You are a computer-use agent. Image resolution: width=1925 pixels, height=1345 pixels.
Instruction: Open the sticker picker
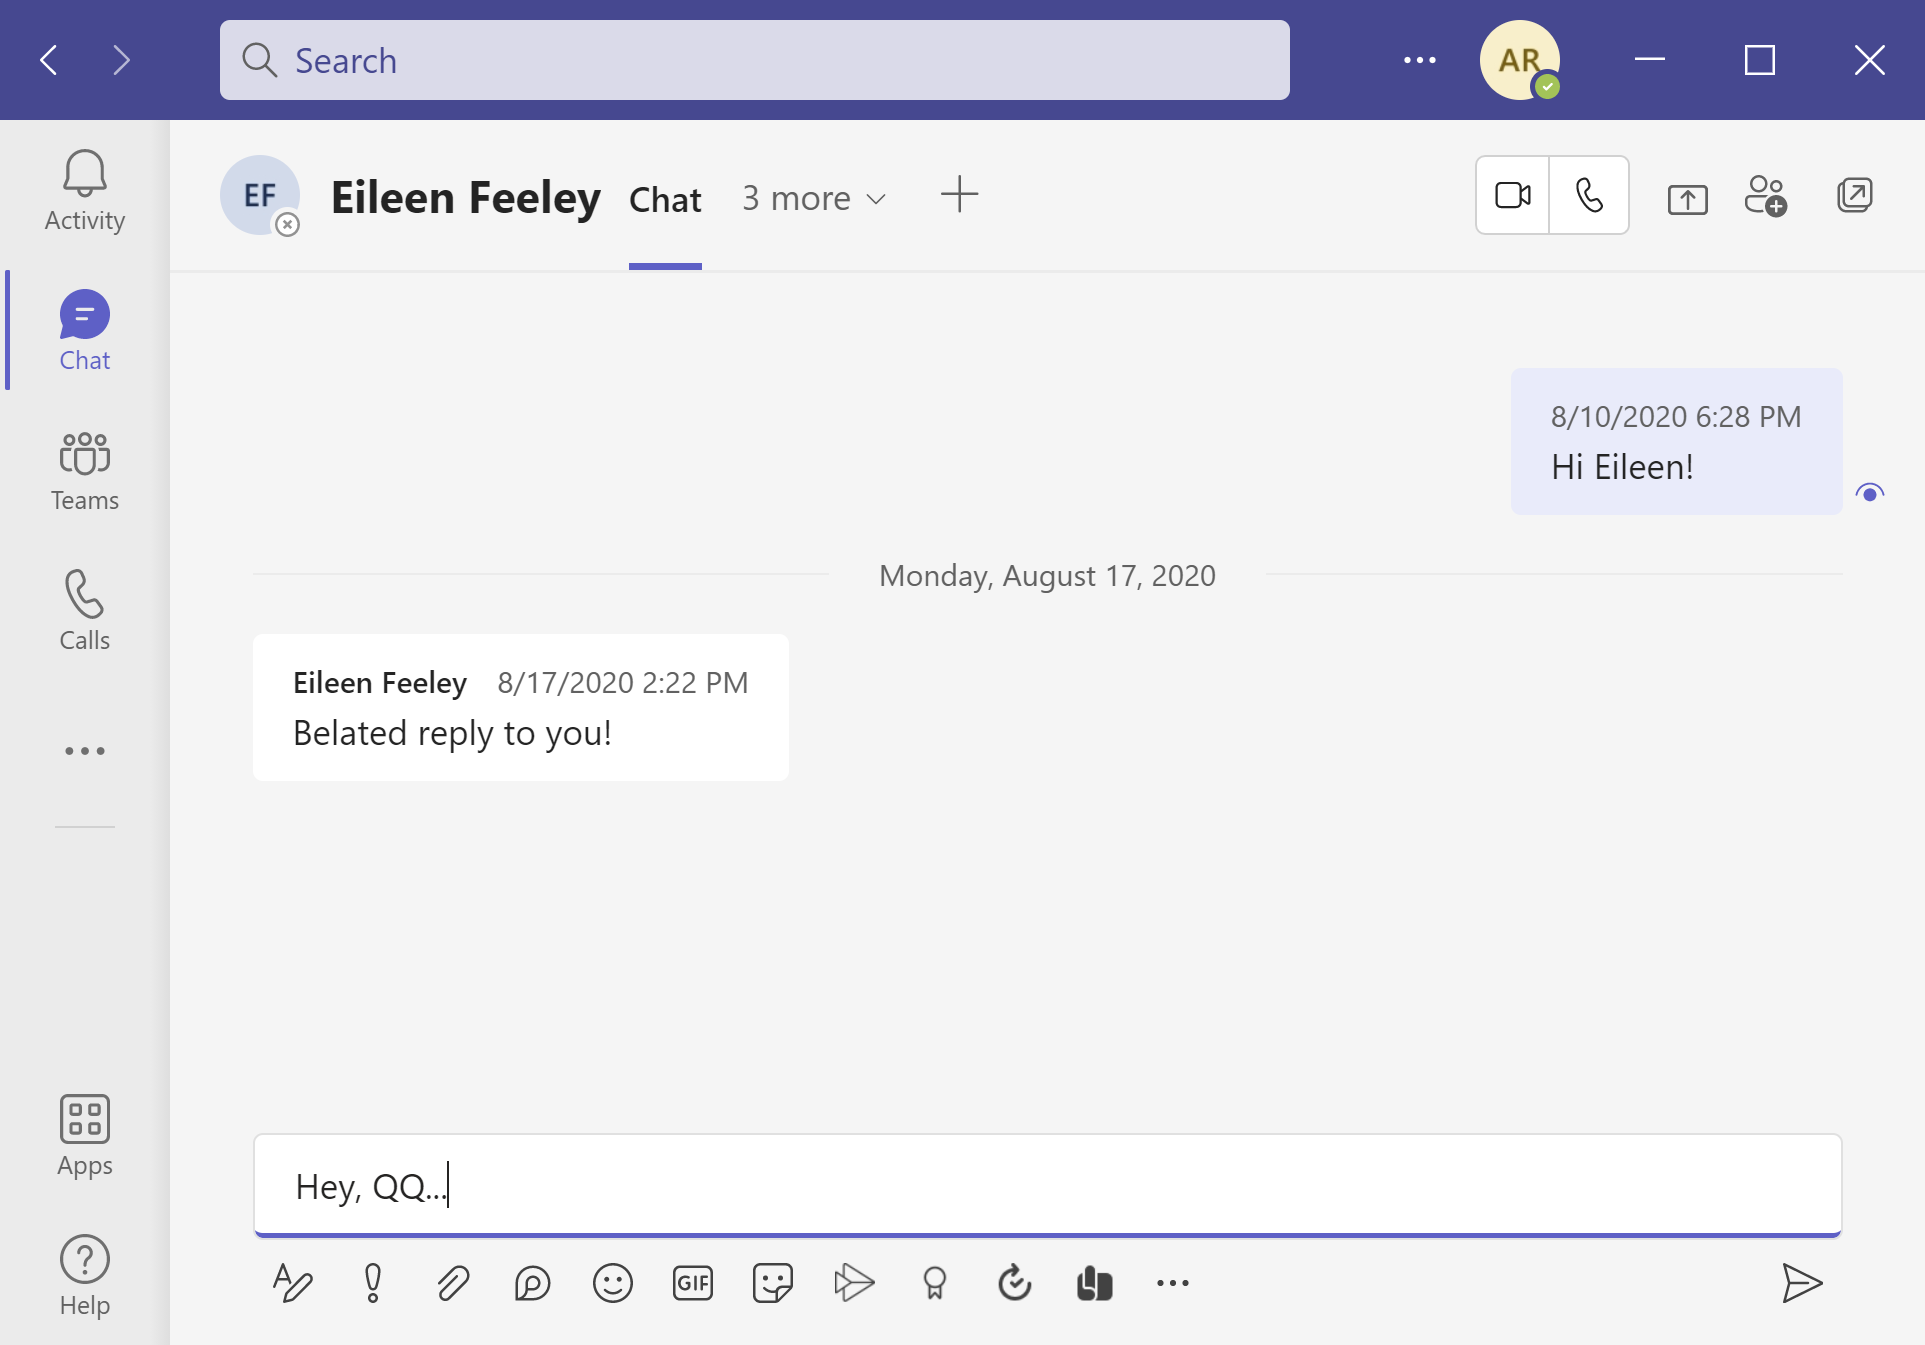pyautogui.click(x=773, y=1283)
